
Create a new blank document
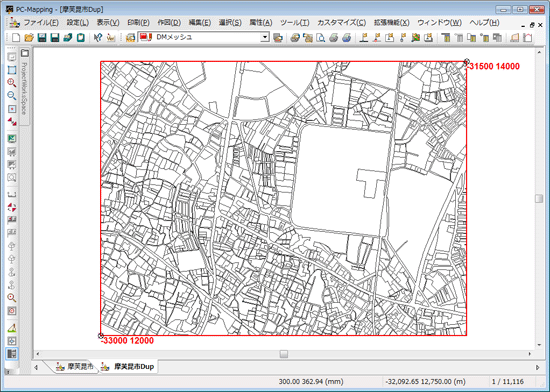pyautogui.click(x=16, y=38)
